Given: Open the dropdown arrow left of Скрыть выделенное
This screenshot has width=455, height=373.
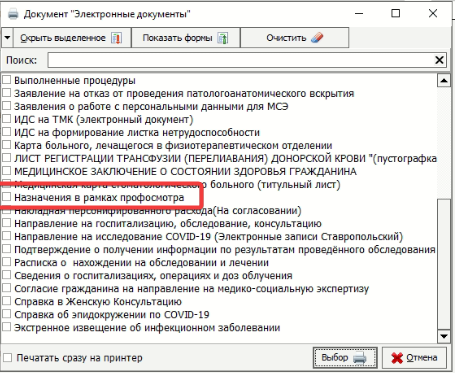Looking at the screenshot, I should pos(7,38).
